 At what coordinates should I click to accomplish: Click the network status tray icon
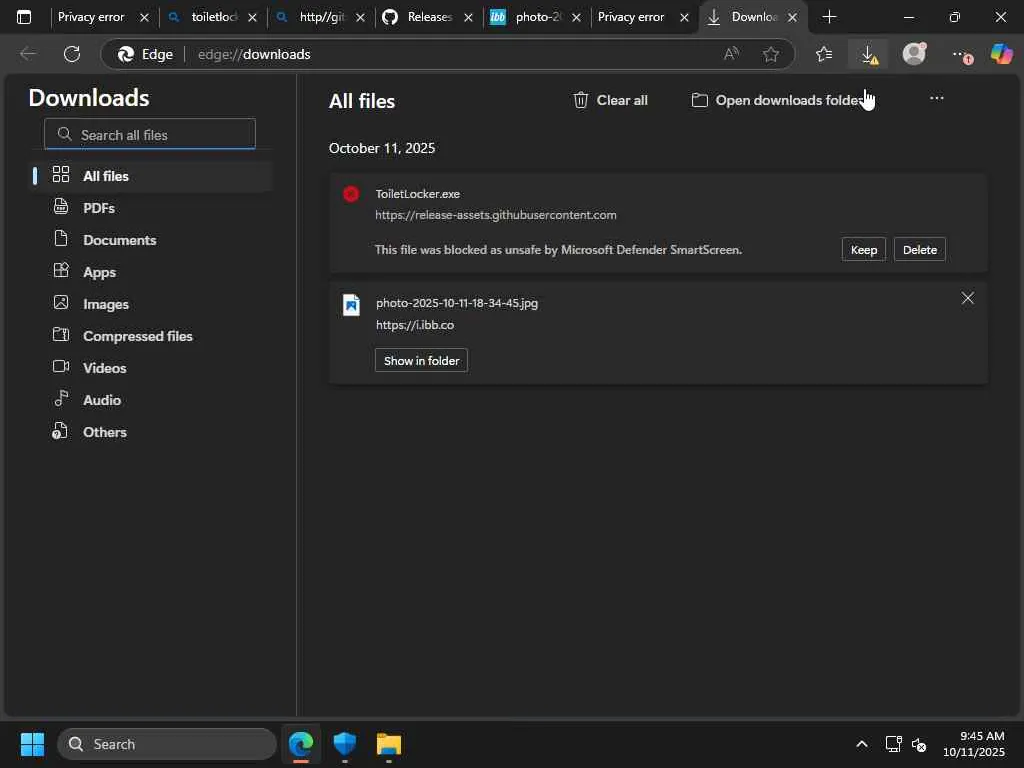(893, 744)
